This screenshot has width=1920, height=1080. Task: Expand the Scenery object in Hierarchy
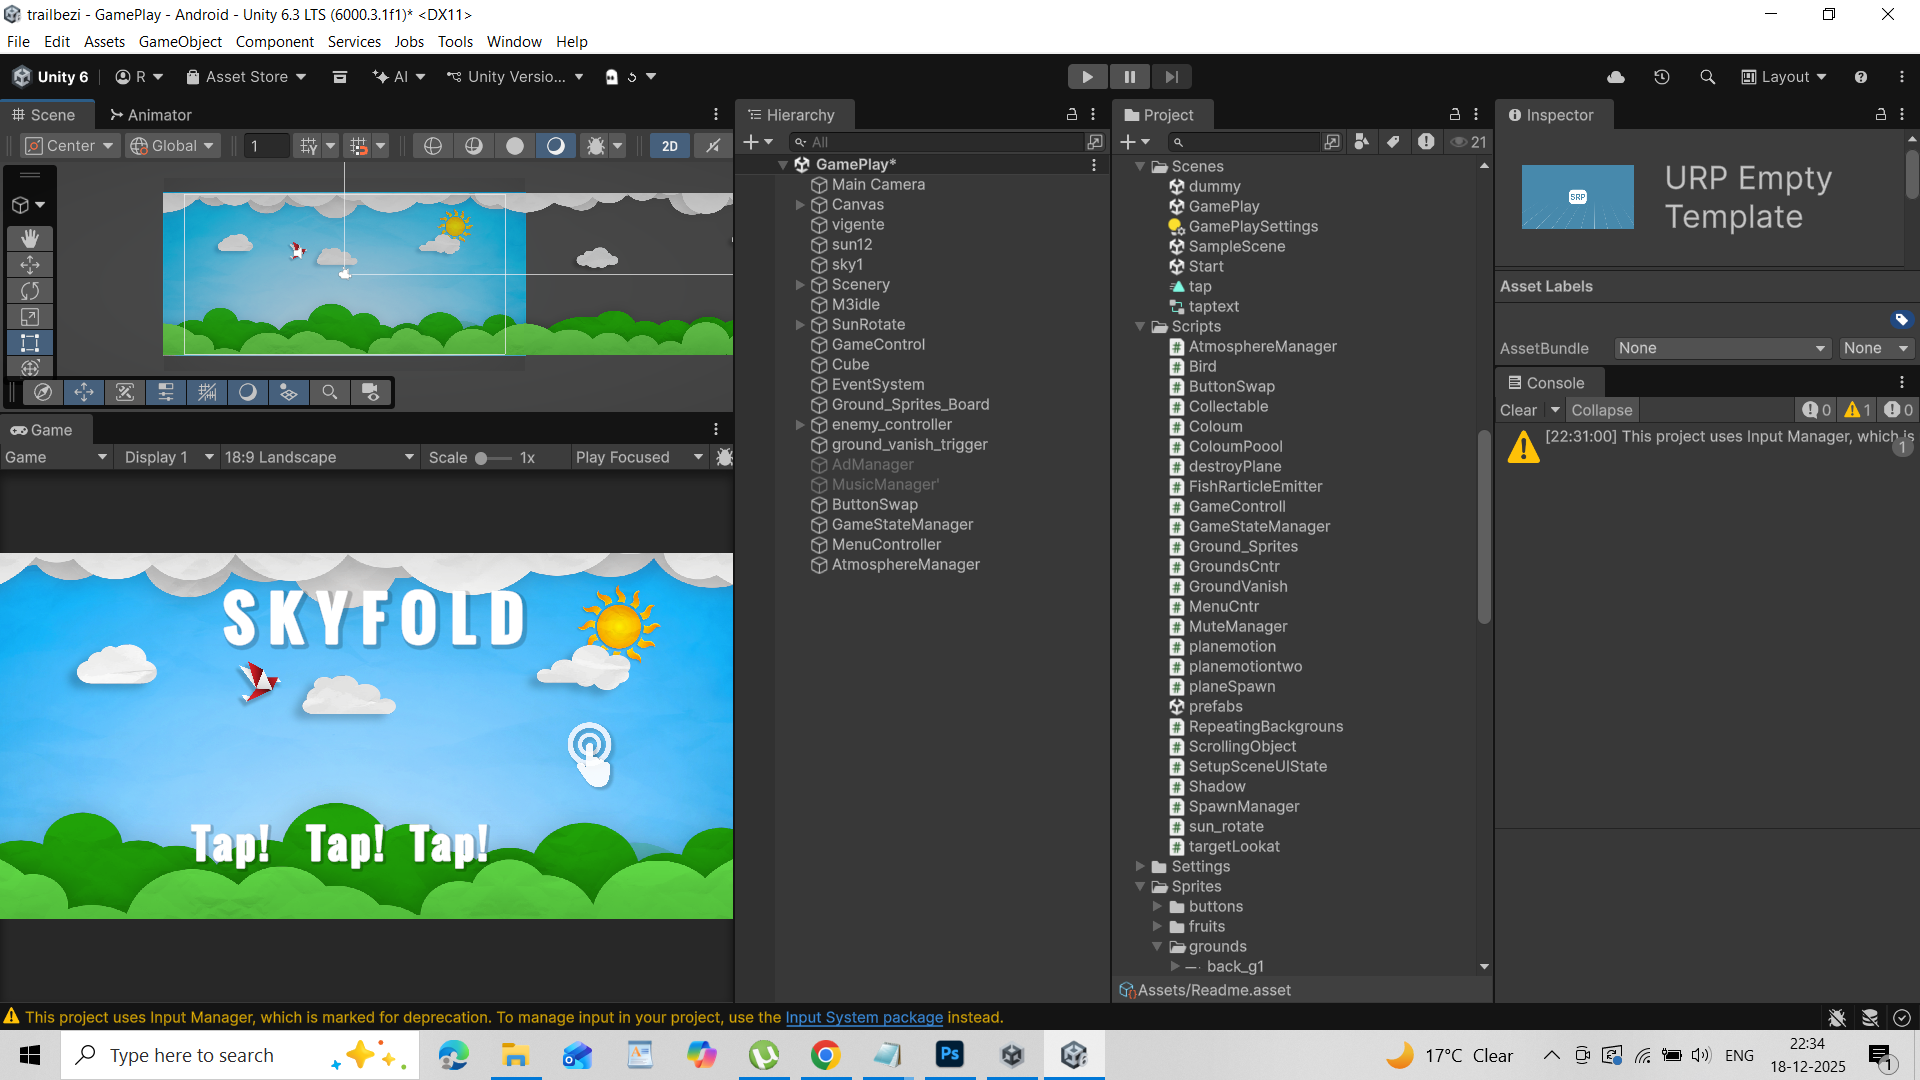click(x=800, y=284)
